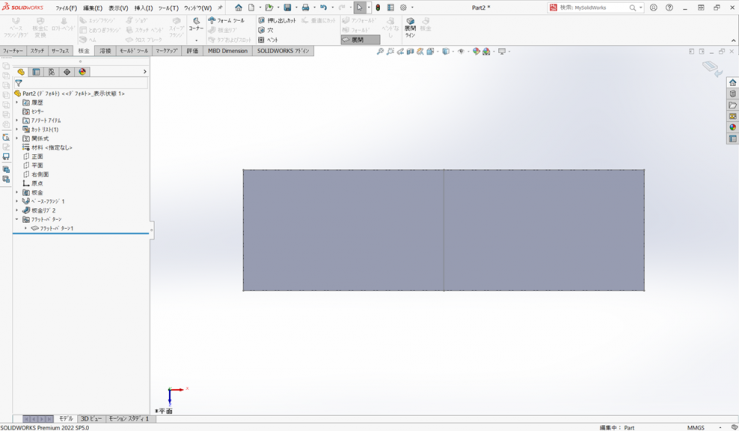This screenshot has height=431, width=739.
Task: Expand the 板金リブ2 feature node
Action: pos(17,210)
